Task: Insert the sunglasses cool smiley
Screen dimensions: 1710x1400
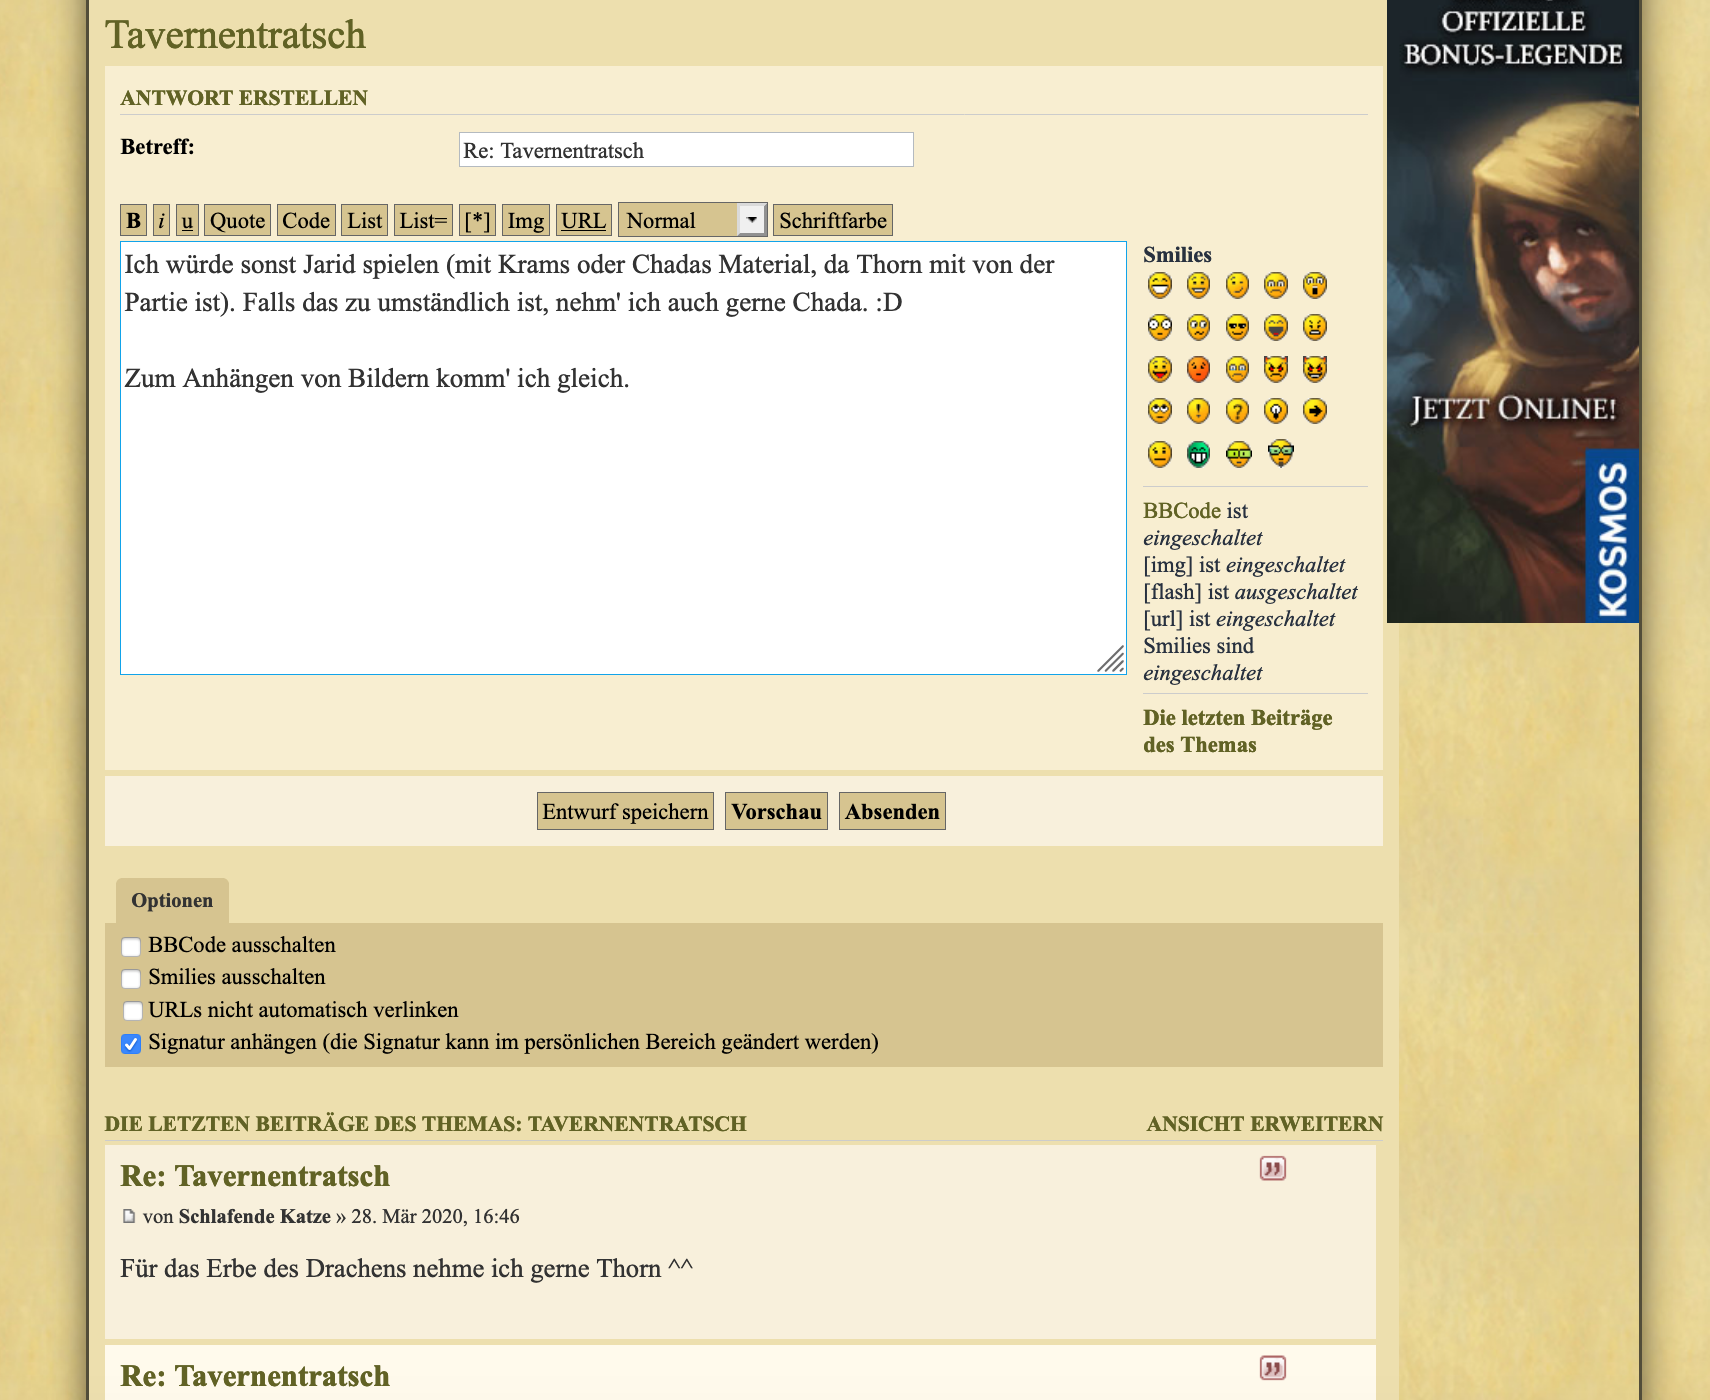Action: tap(1237, 328)
